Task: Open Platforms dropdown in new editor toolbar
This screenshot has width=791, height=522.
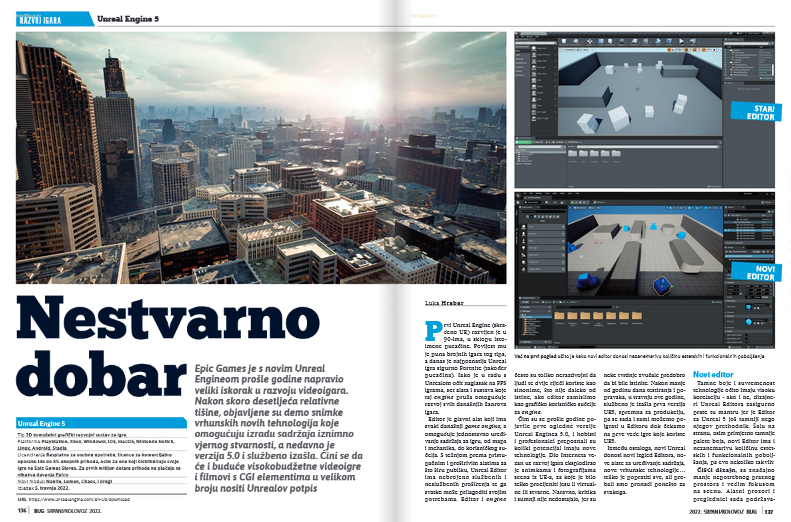Action: coord(600,202)
